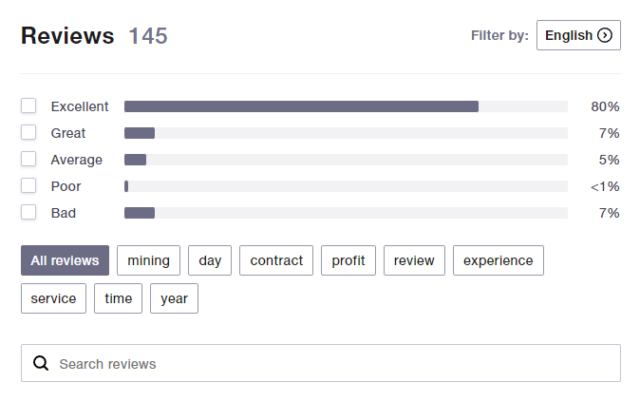Click the service keyword tag
The width and height of the screenshot is (640, 402).
(x=53, y=298)
